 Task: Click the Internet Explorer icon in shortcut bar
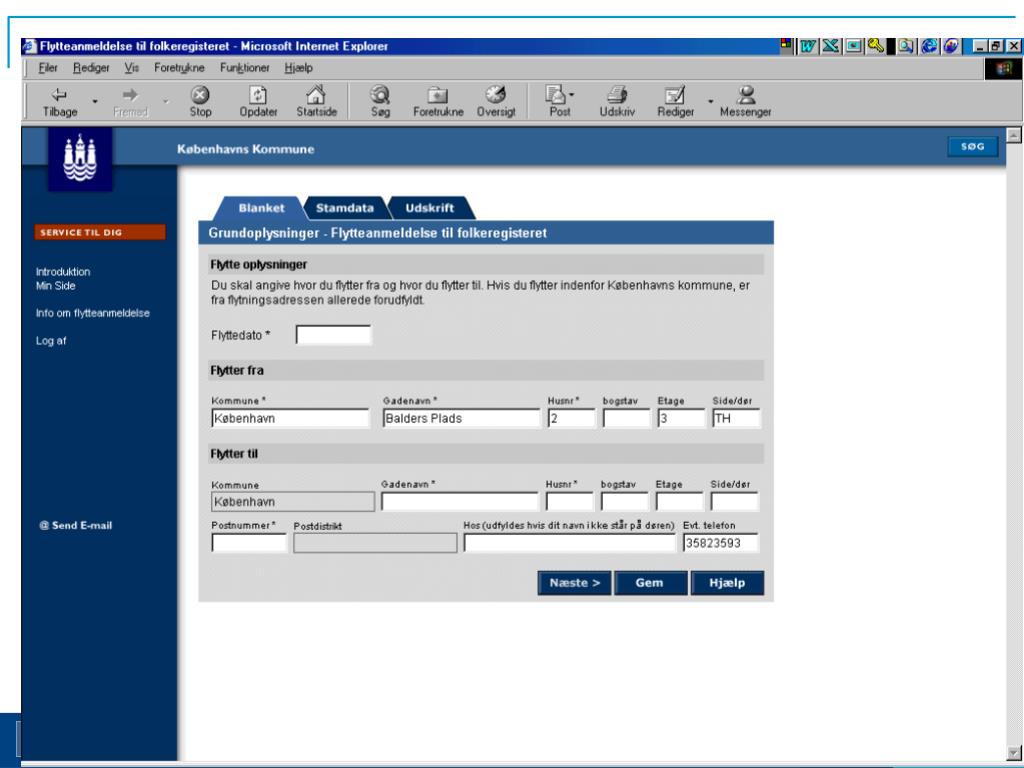point(929,46)
